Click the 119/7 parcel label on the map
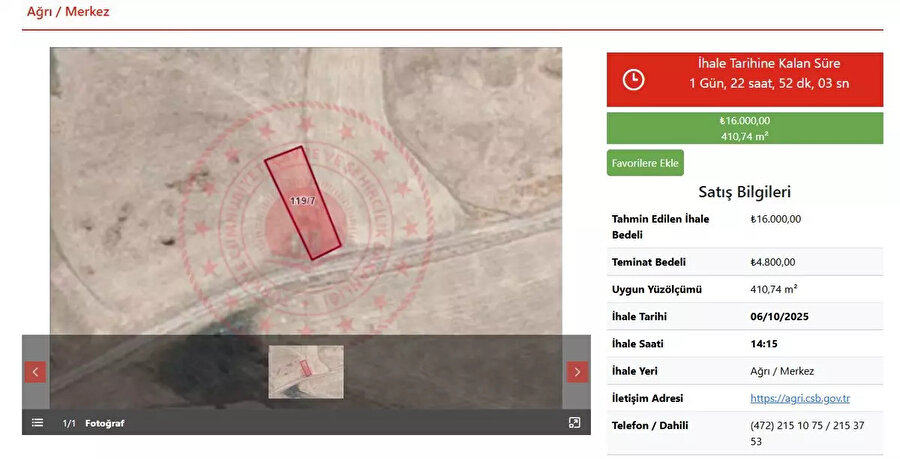 (x=302, y=201)
